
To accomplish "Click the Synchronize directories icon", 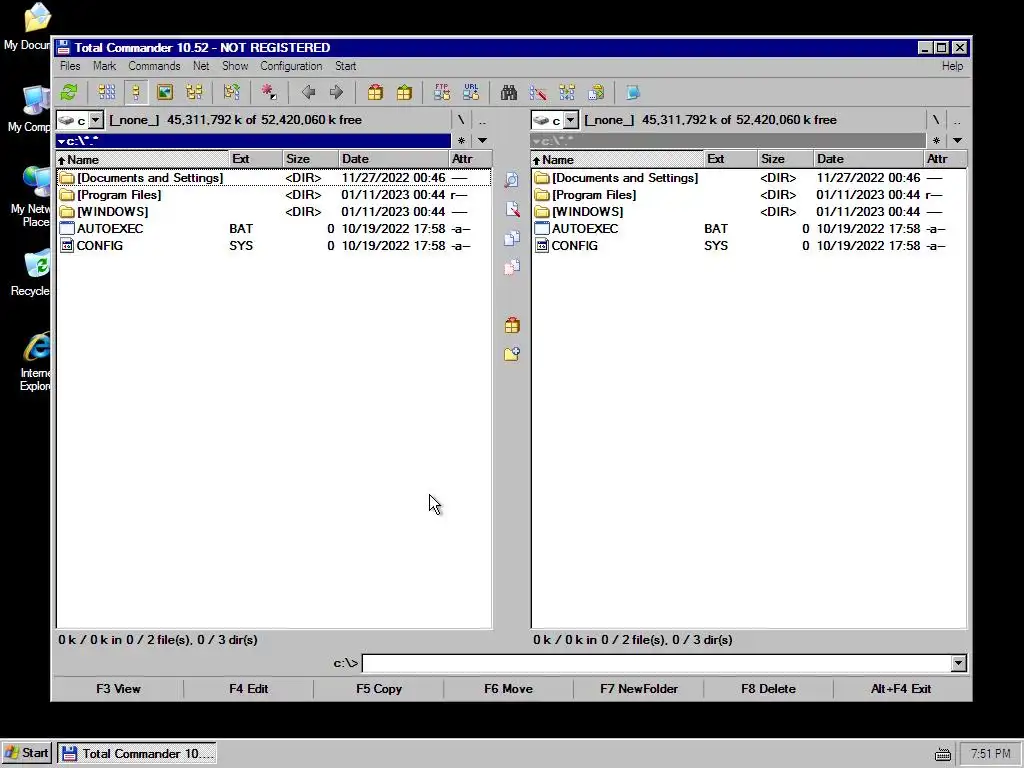I will 567,92.
